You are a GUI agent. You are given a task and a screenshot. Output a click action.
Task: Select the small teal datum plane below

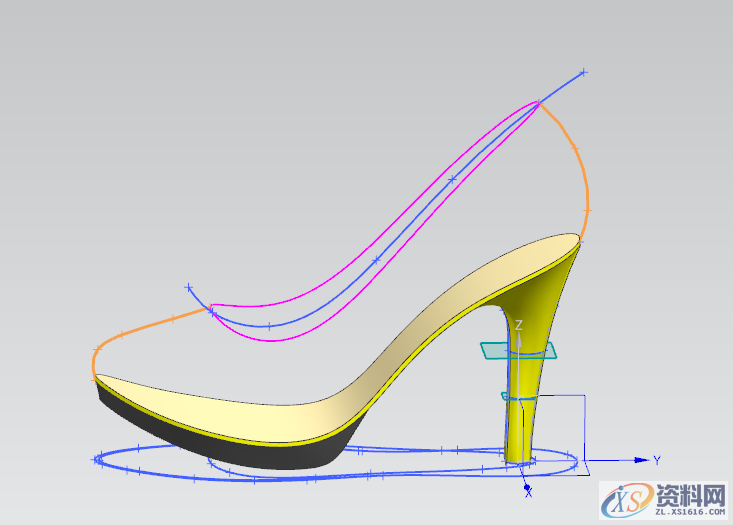pos(510,397)
